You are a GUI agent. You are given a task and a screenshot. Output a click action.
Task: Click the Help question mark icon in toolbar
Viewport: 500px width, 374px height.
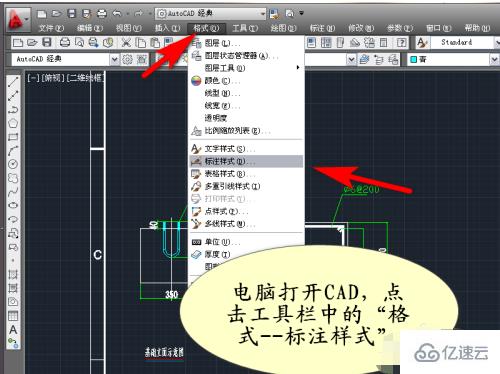(x=402, y=42)
